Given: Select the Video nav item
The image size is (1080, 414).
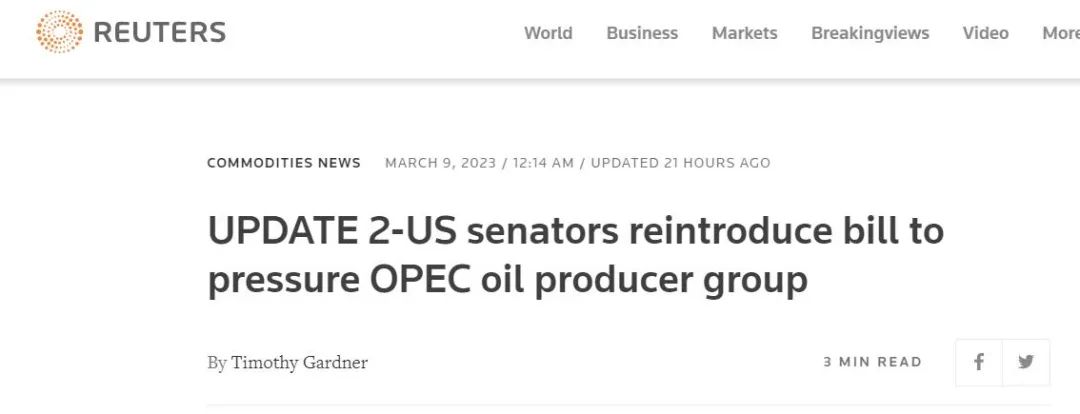Looking at the screenshot, I should pos(985,33).
